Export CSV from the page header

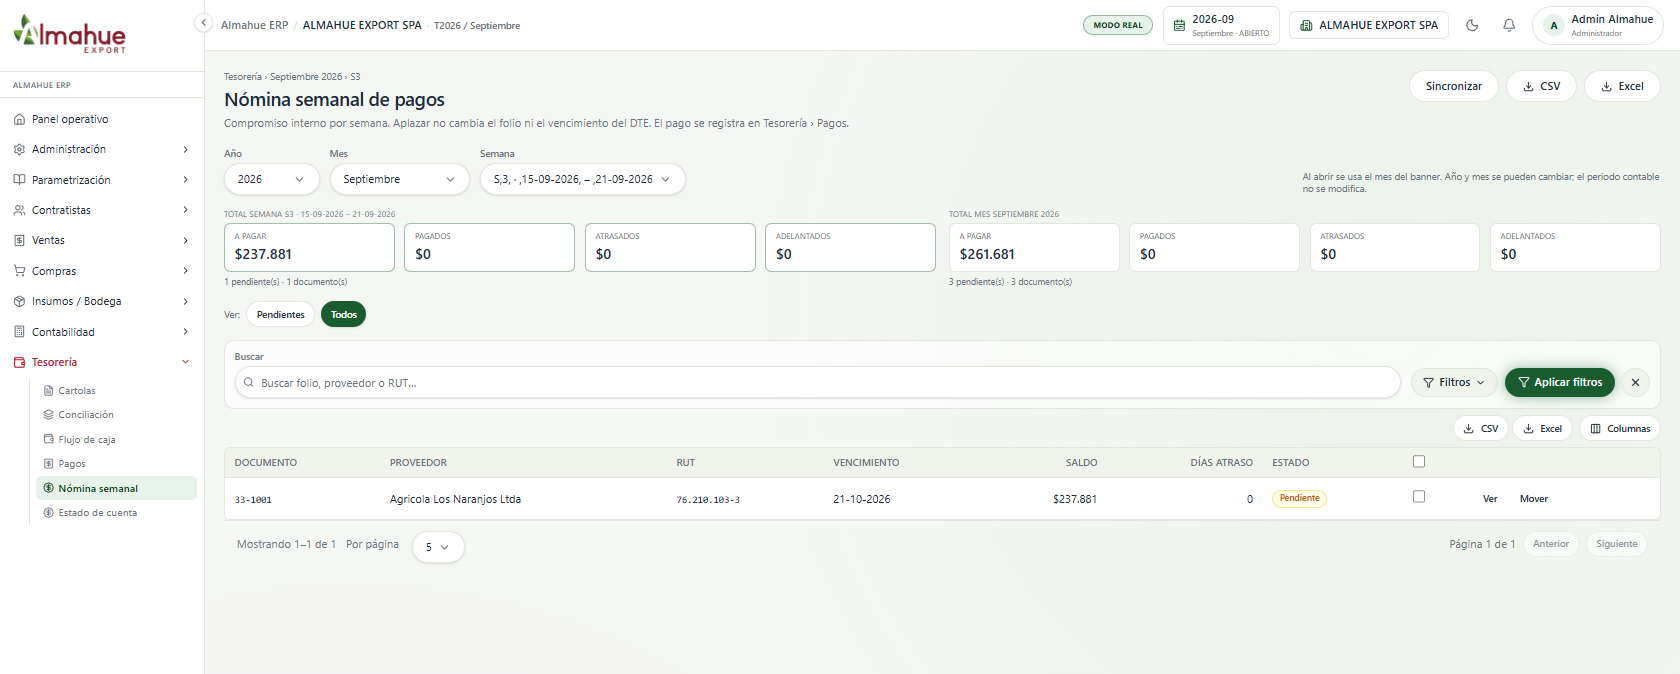(1542, 86)
